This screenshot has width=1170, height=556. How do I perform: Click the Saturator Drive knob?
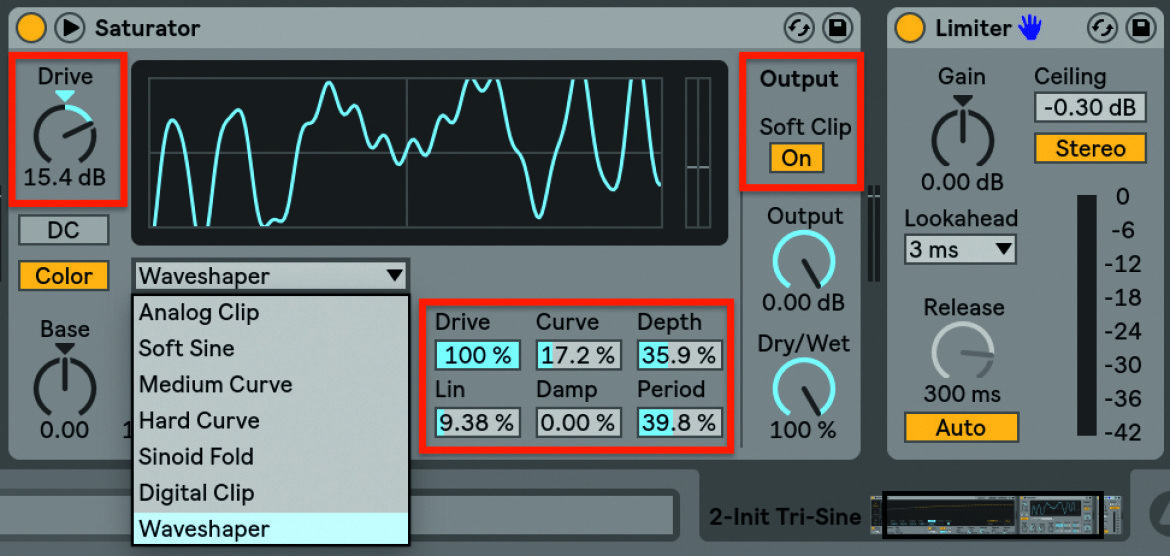pyautogui.click(x=65, y=134)
